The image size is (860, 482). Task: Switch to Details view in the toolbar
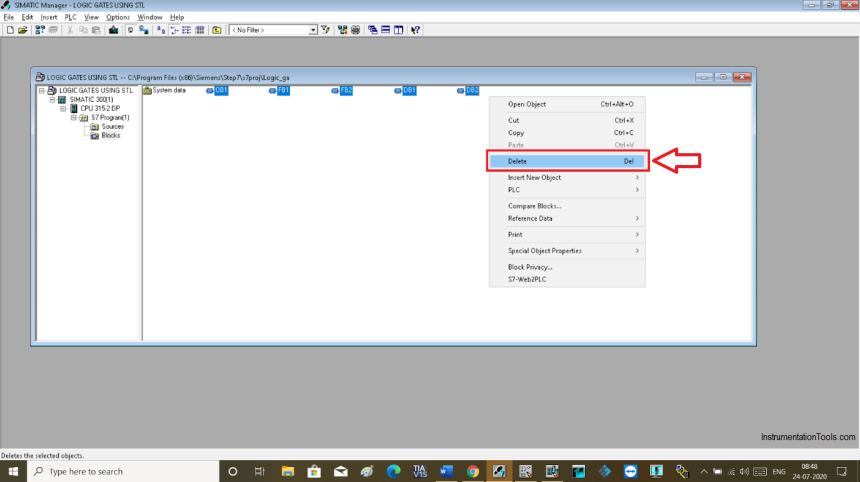(200, 30)
